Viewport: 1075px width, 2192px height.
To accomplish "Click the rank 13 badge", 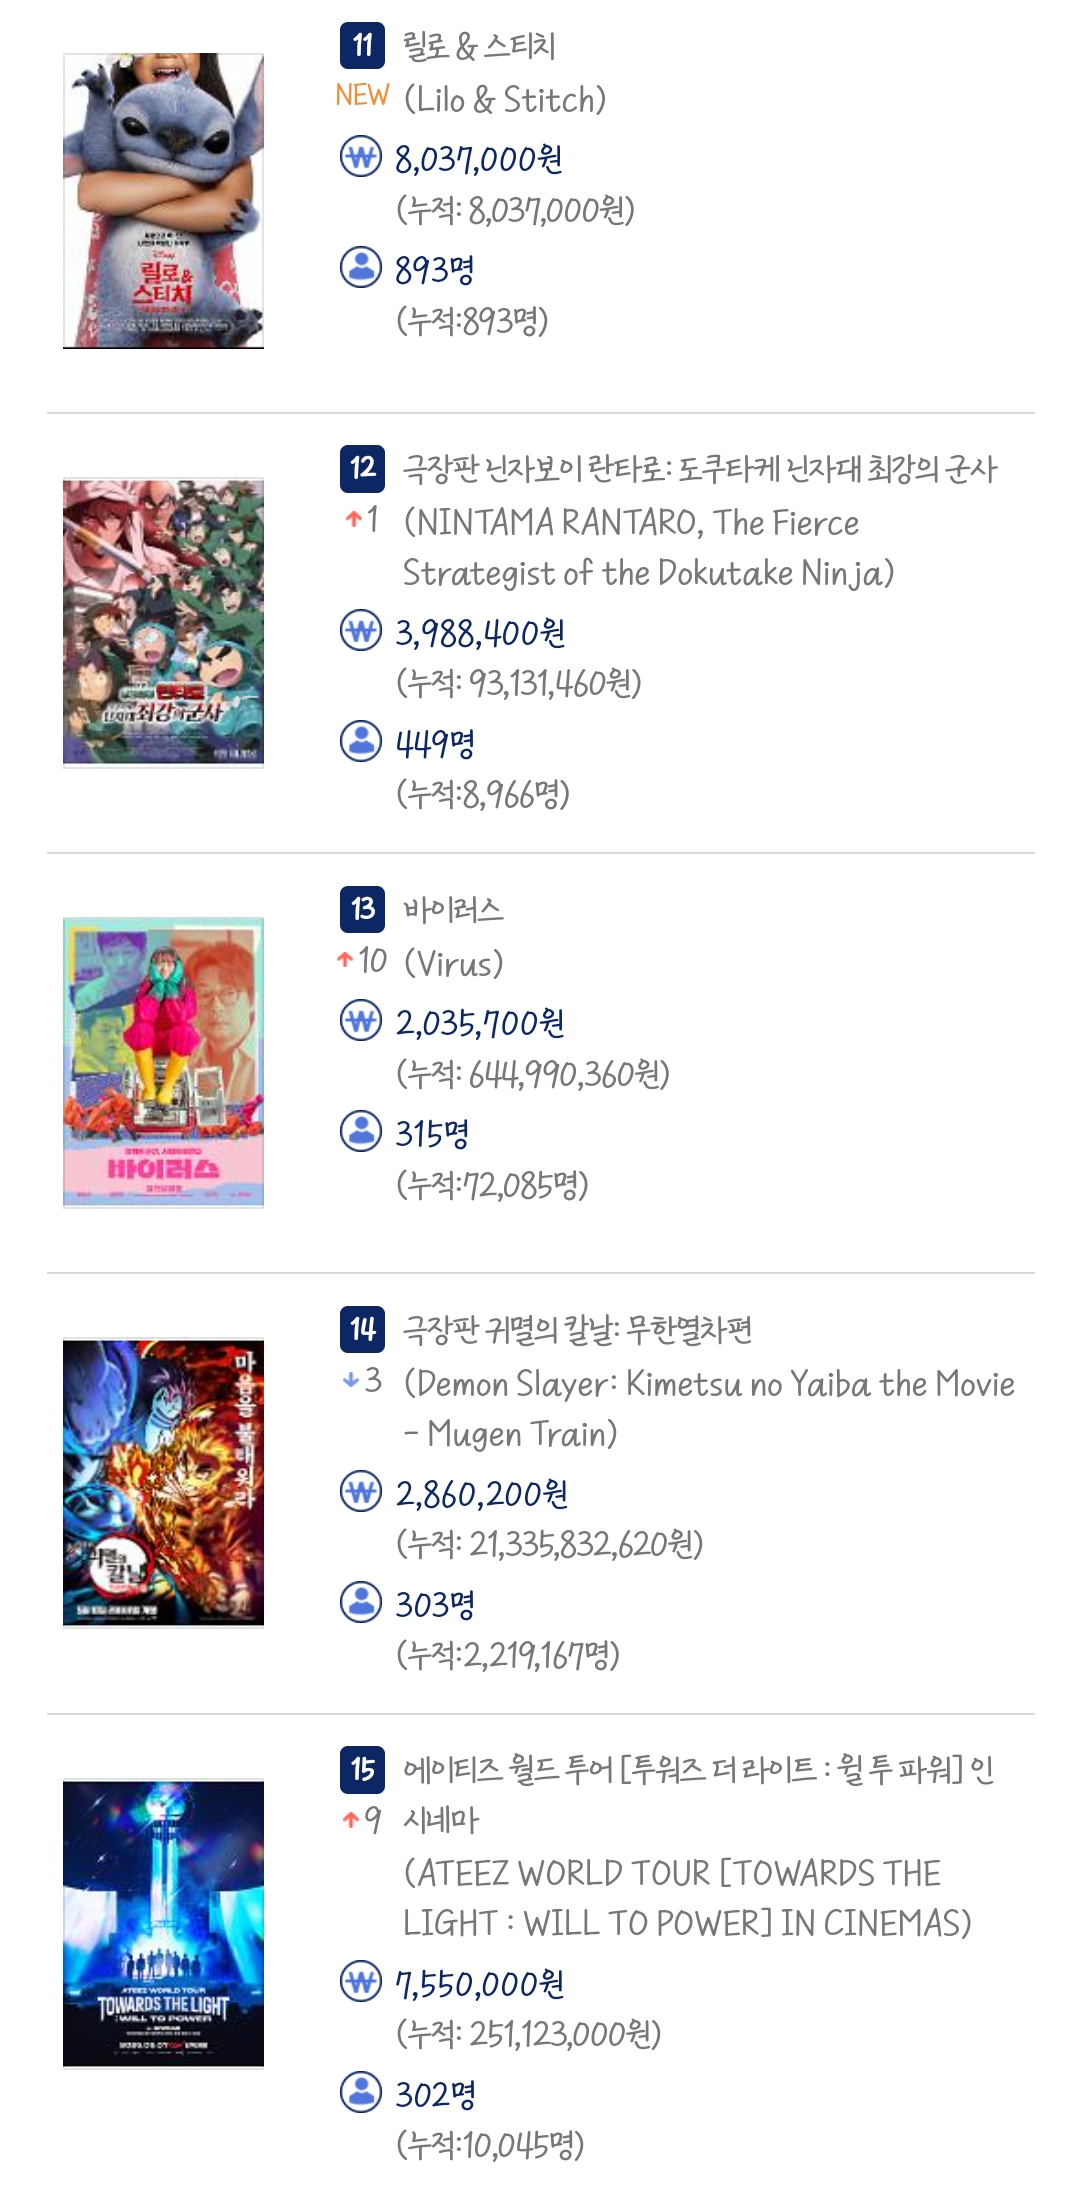I will tap(362, 908).
